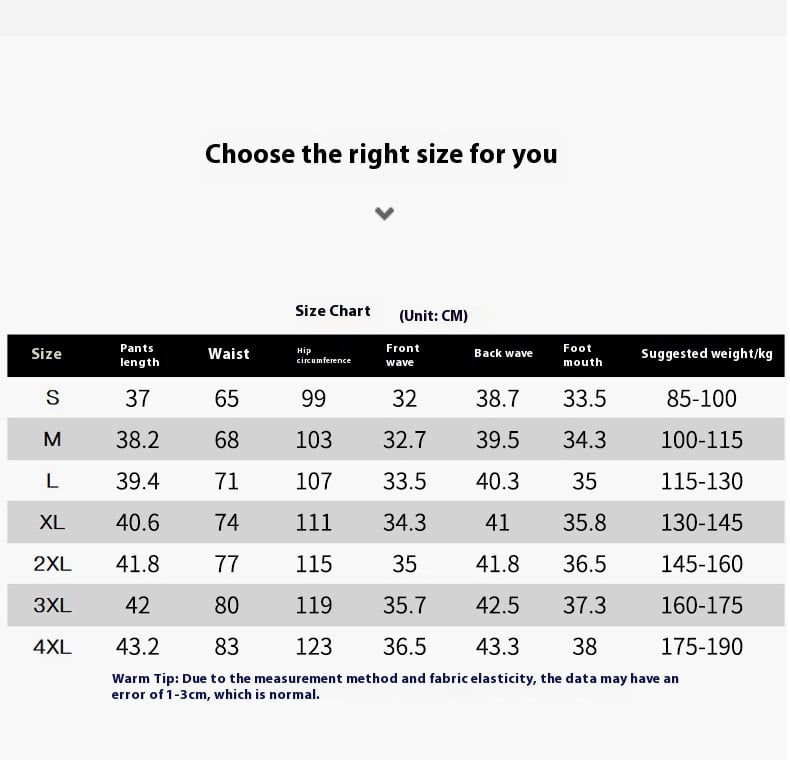Click the down chevron below the heading
Screen dimensions: 790x760
[x=384, y=214]
